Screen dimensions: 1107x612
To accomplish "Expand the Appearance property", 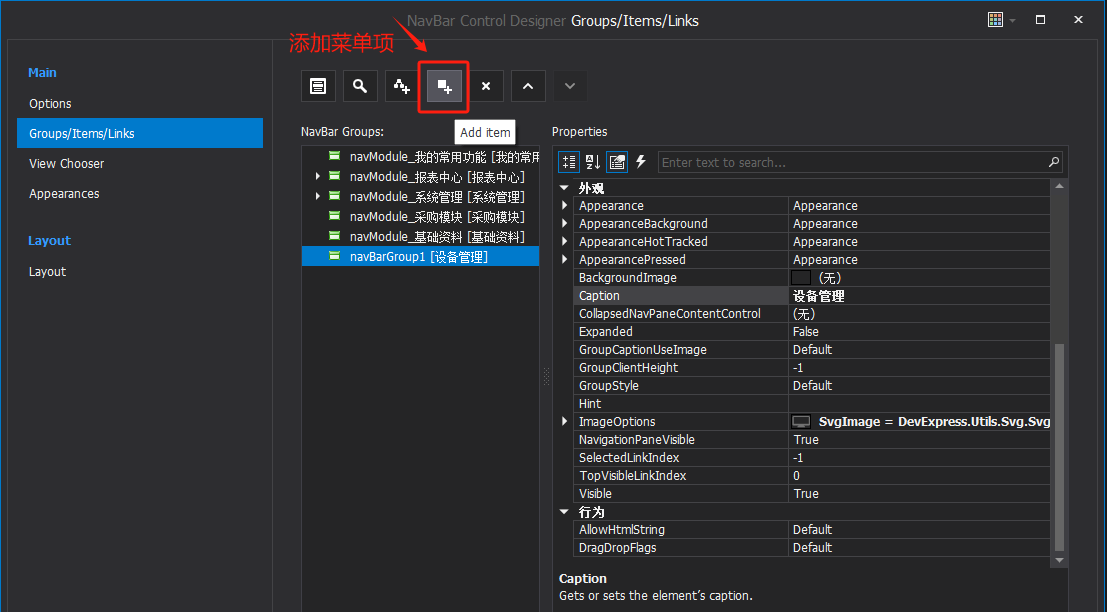I will tap(564, 205).
